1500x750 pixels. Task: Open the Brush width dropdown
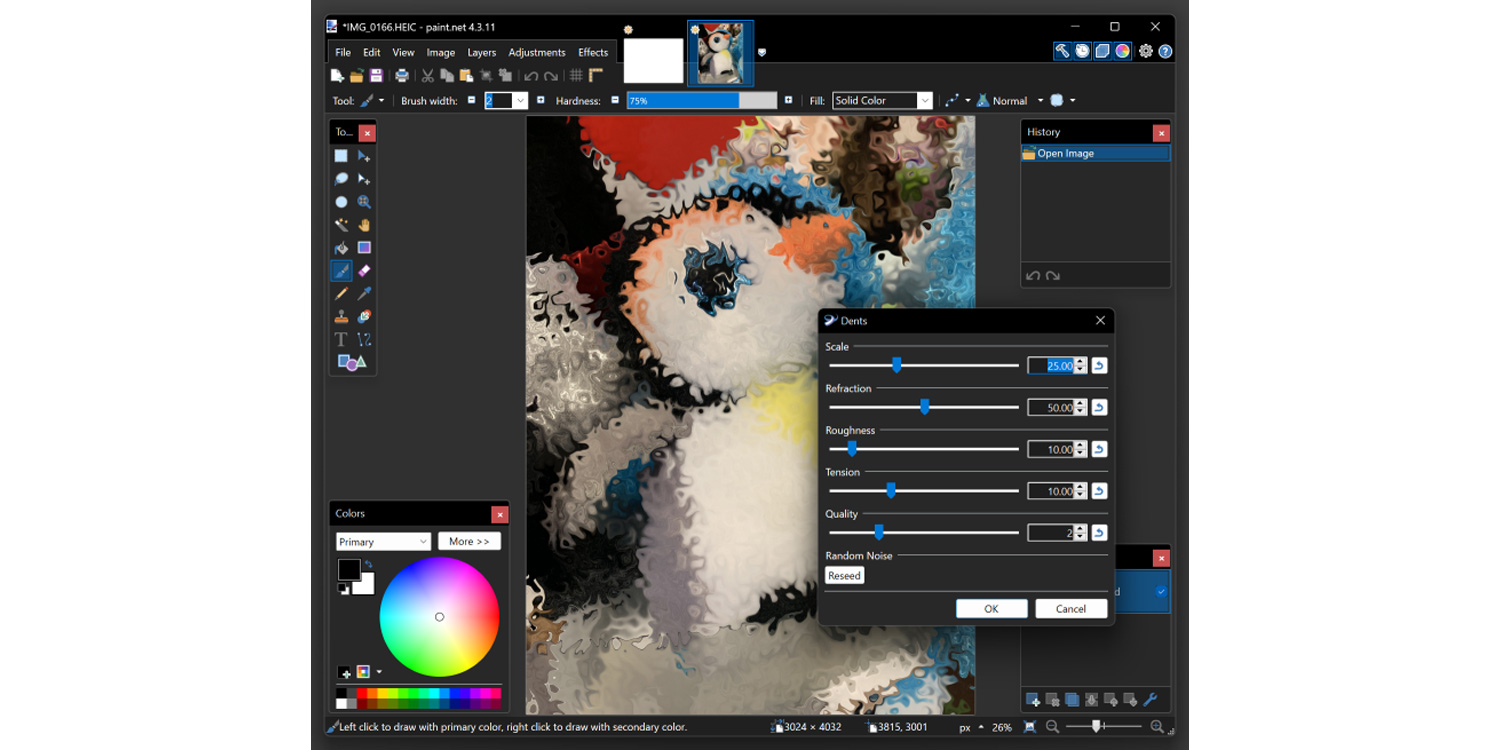pos(520,101)
